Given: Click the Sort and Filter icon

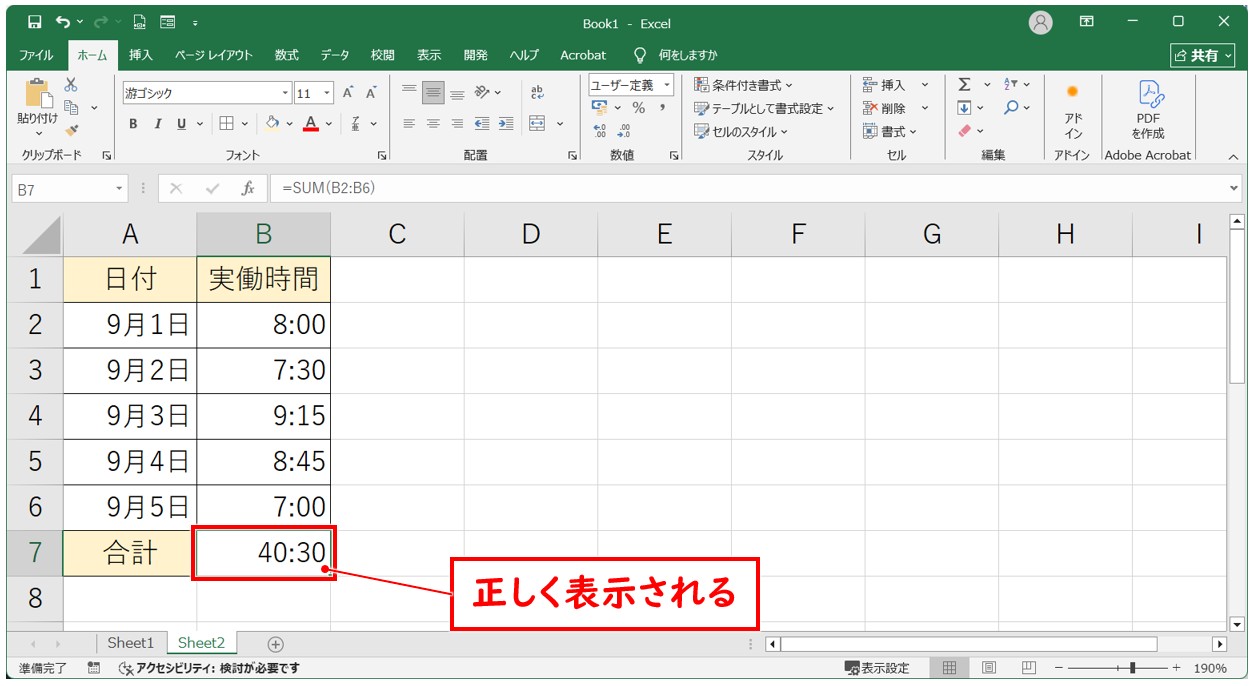Looking at the screenshot, I should [x=1011, y=85].
